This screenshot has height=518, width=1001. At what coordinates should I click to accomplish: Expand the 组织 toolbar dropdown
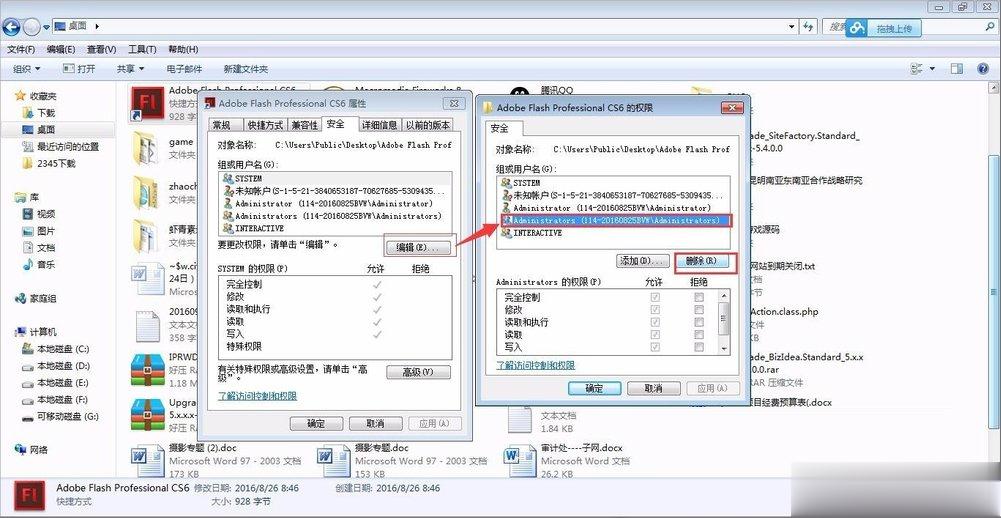(26, 68)
